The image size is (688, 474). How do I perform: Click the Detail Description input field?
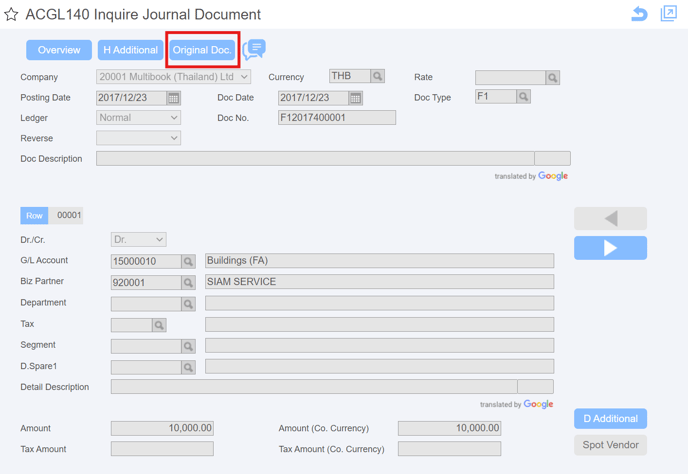(x=314, y=387)
